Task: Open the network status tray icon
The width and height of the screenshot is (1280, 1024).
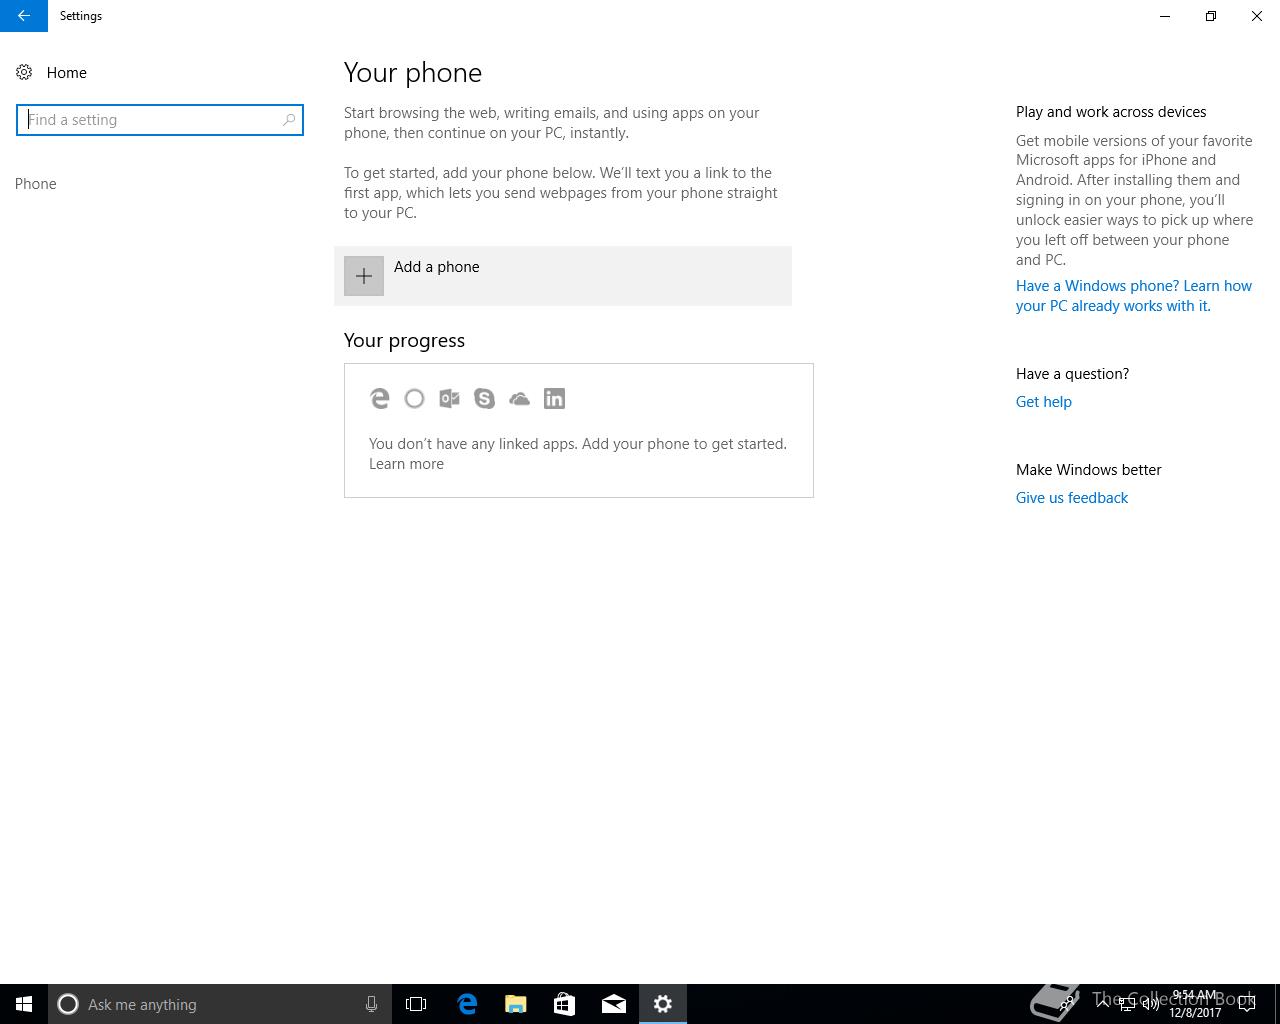Action: [1127, 1004]
